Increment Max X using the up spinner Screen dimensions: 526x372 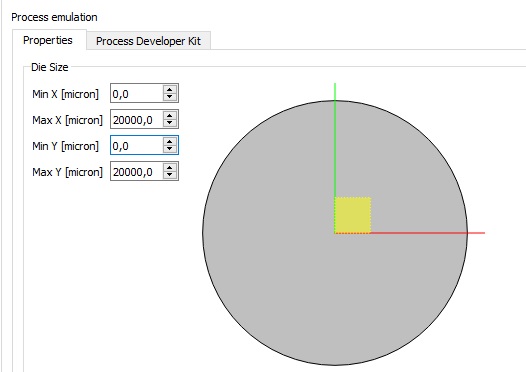[x=170, y=115]
